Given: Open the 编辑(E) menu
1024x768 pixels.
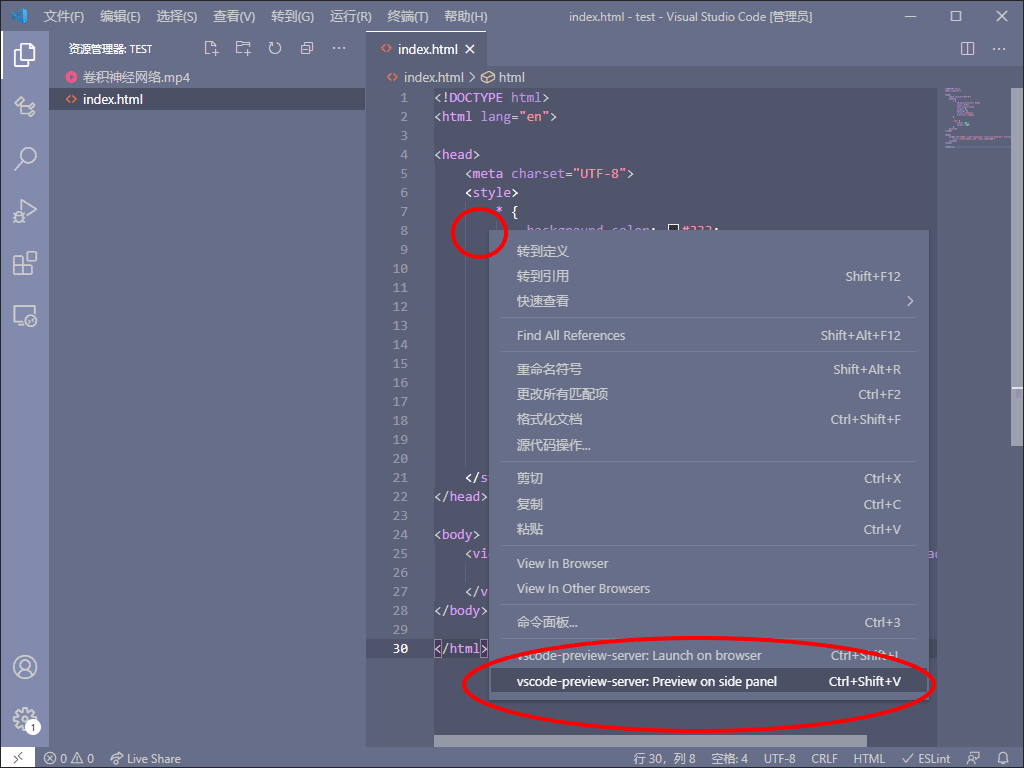Looking at the screenshot, I should 120,16.
